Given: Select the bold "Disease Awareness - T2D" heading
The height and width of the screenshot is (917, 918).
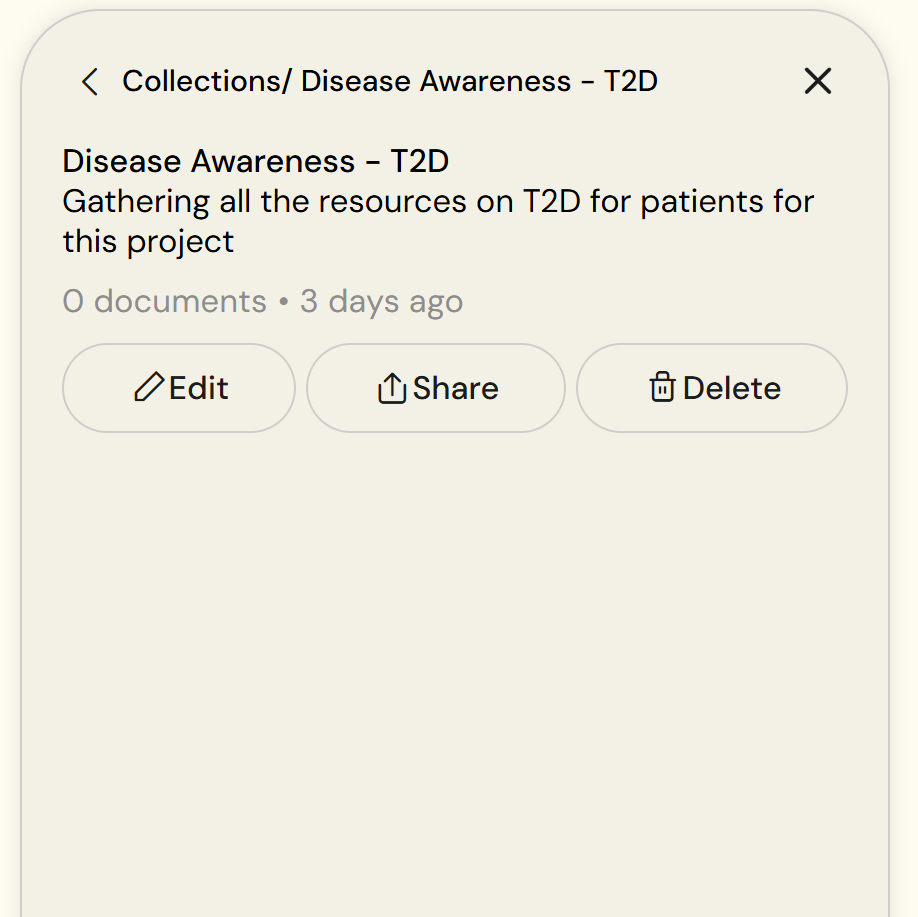Looking at the screenshot, I should 255,161.
